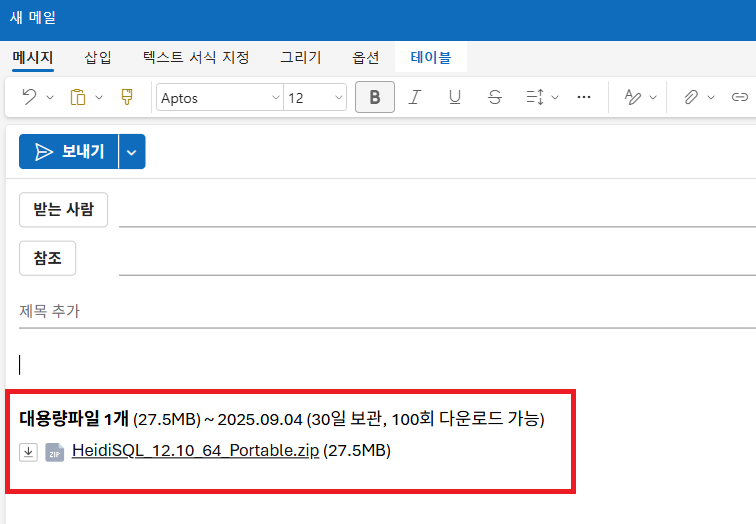This screenshot has height=524, width=756.
Task: Toggle Italic formatting
Action: (415, 97)
